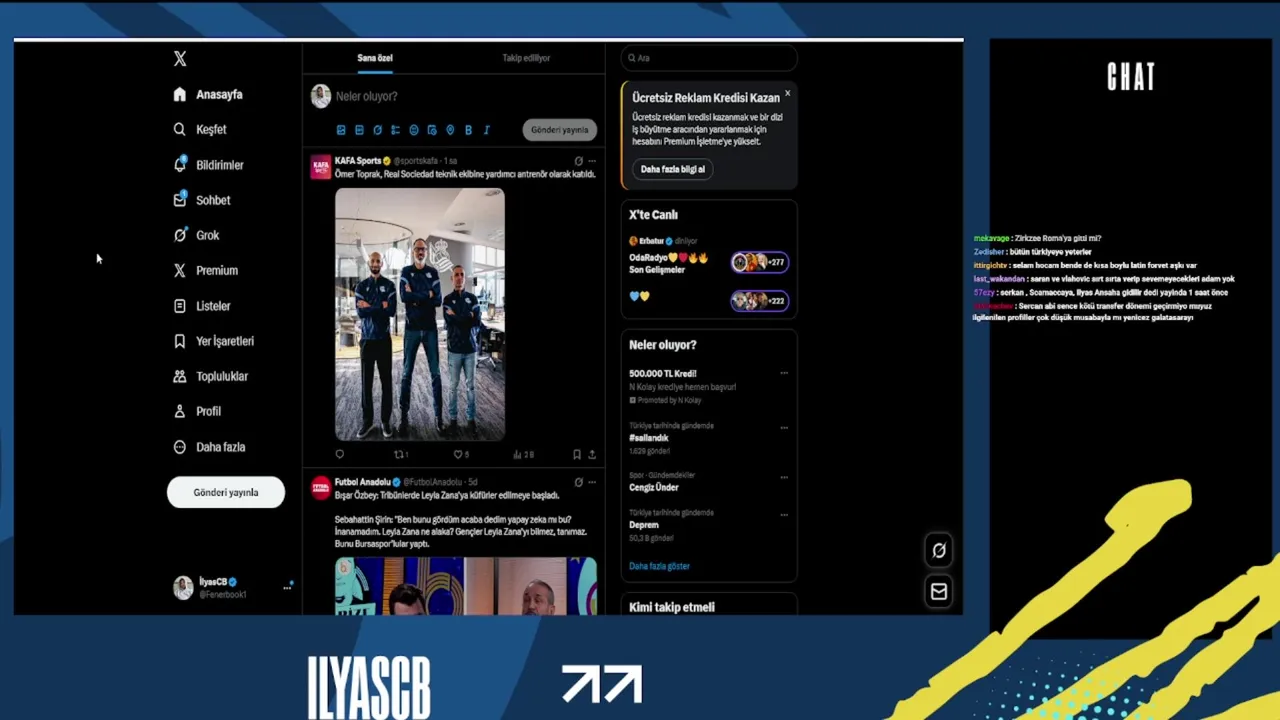Screen dimensions: 1280x720
Task: Click the Grok icon in the composer toolbar
Action: point(377,130)
